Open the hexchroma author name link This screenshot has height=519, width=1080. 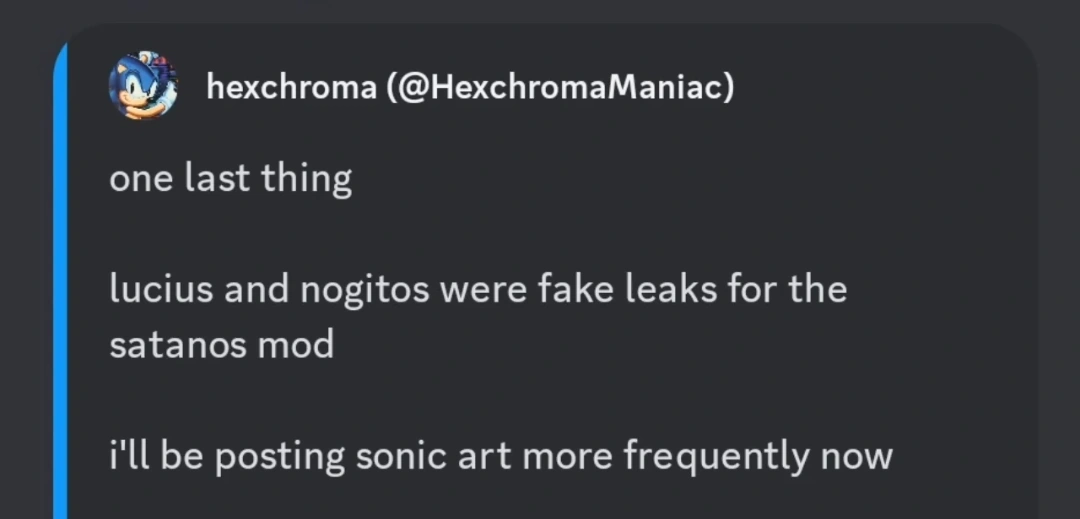coord(290,88)
